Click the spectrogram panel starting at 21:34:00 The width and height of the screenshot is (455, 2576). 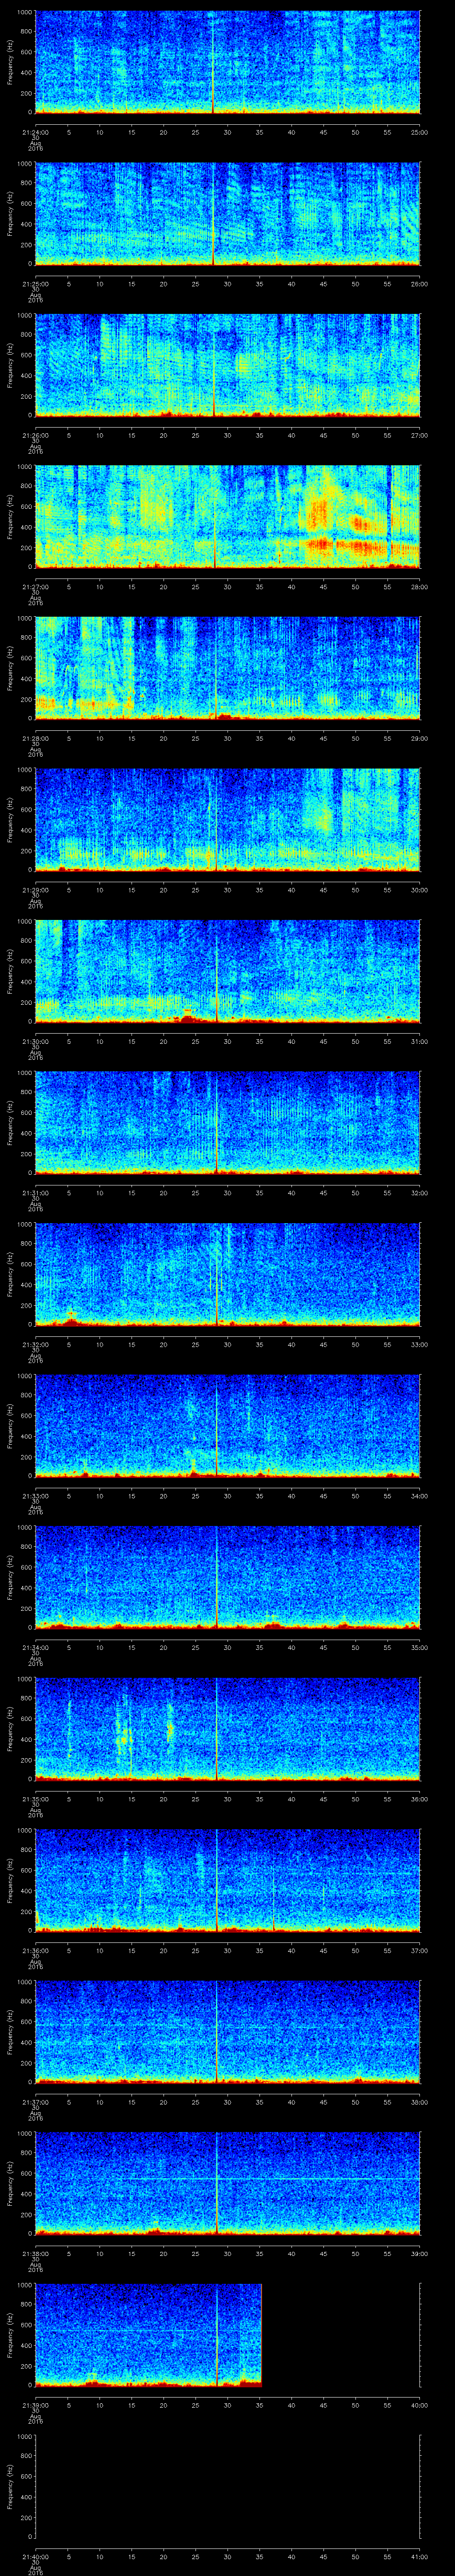[x=227, y=1577]
